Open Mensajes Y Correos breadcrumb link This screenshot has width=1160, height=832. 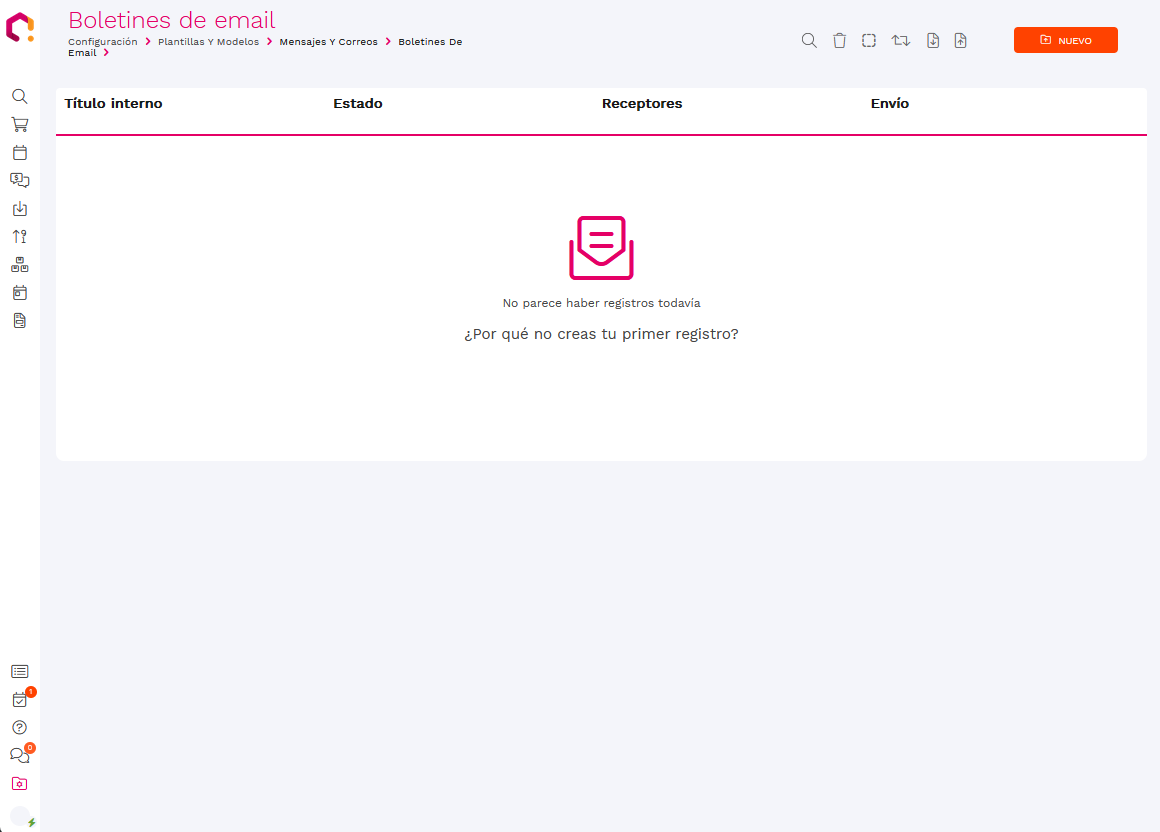pyautogui.click(x=328, y=42)
